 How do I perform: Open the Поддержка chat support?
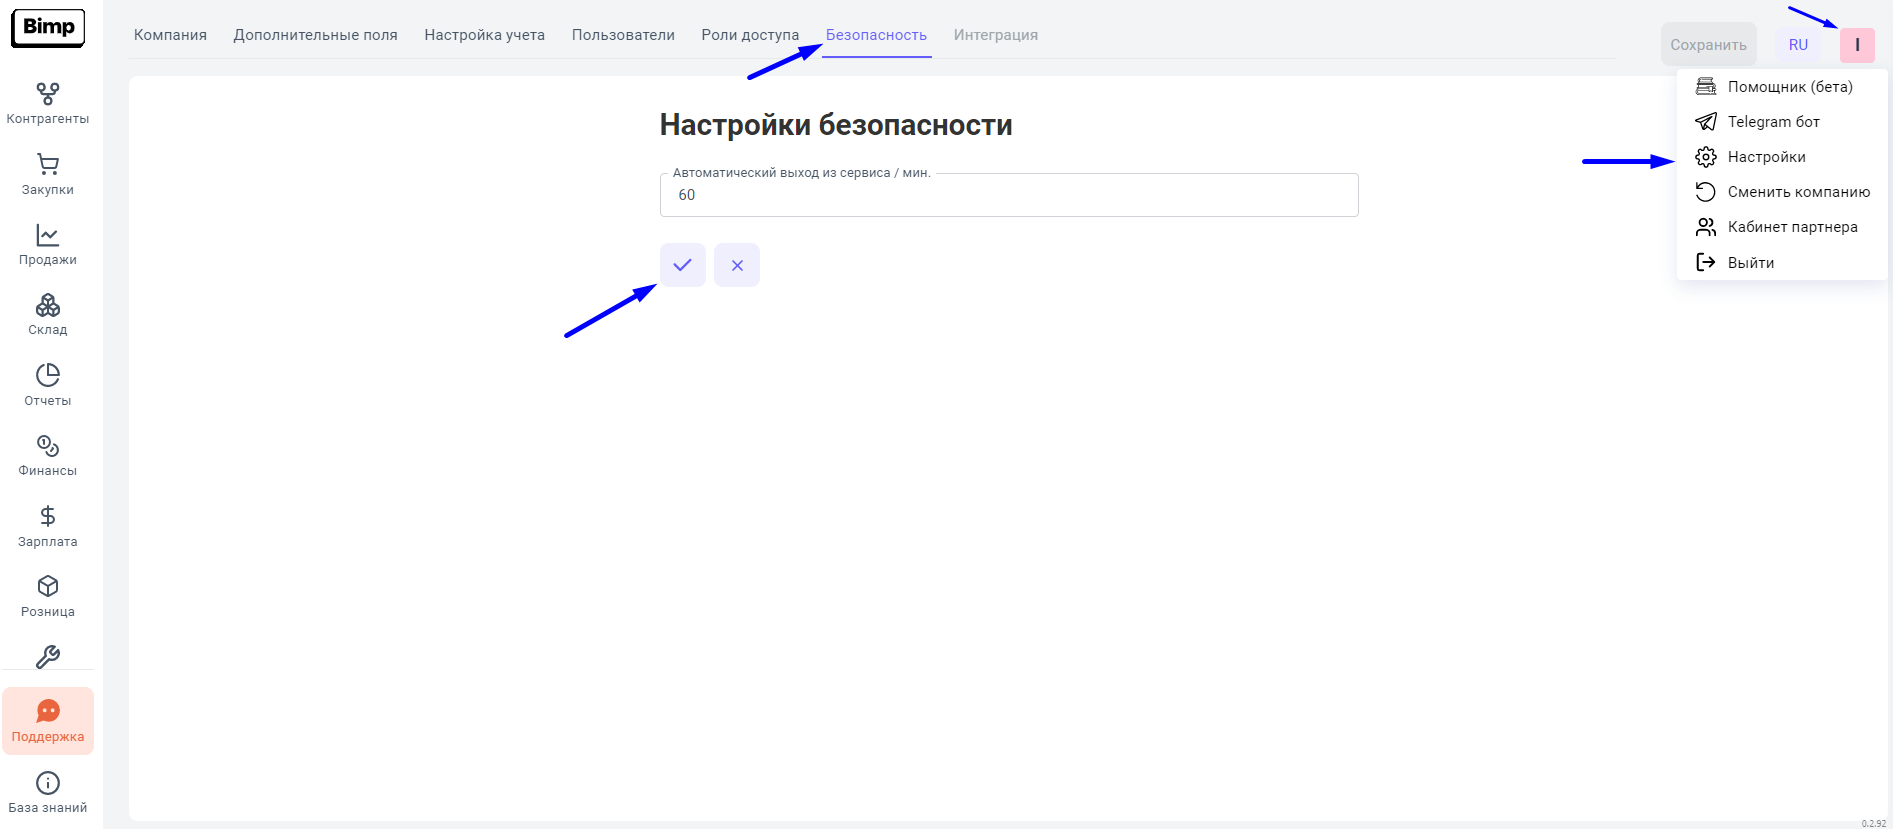tap(47, 721)
